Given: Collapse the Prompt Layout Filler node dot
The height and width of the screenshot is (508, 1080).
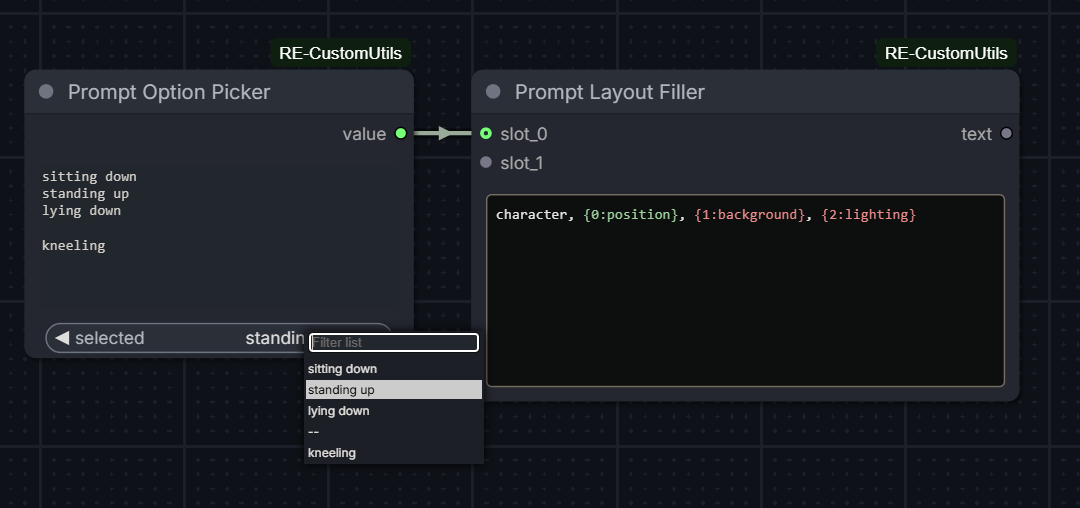Looking at the screenshot, I should pos(493,92).
